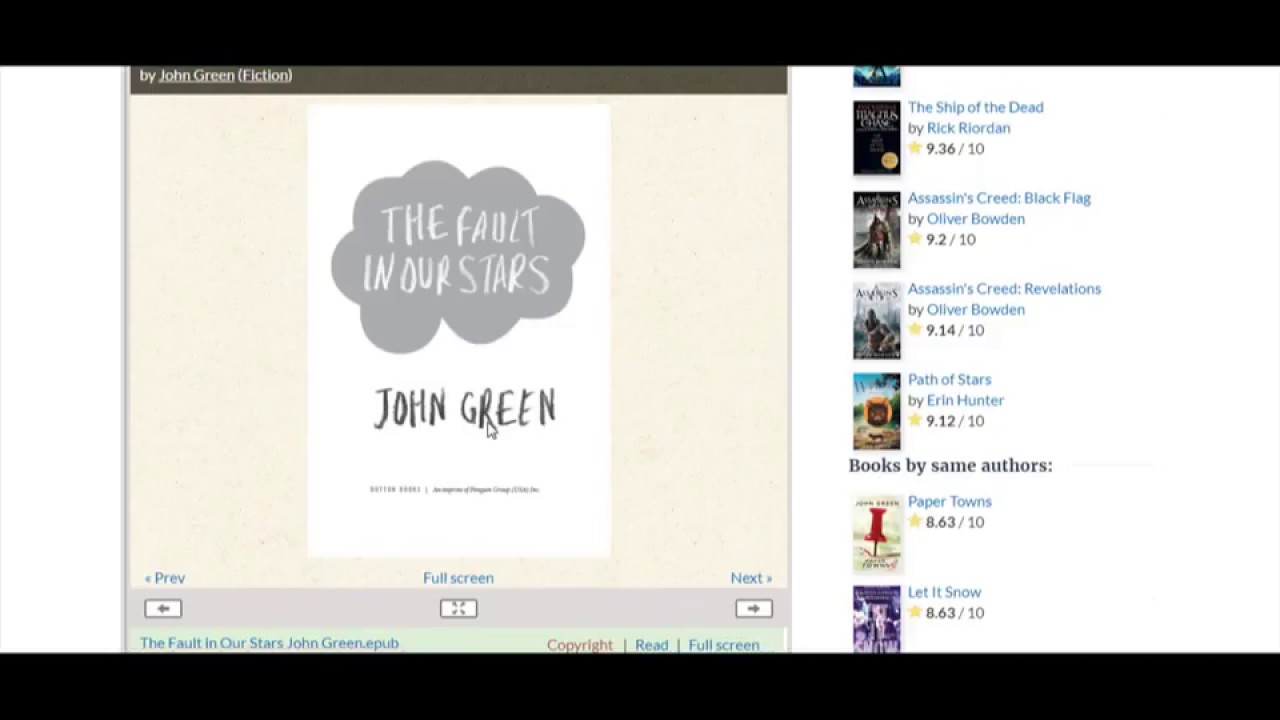Open Erin Hunter author link
1280x720 pixels.
(x=965, y=400)
